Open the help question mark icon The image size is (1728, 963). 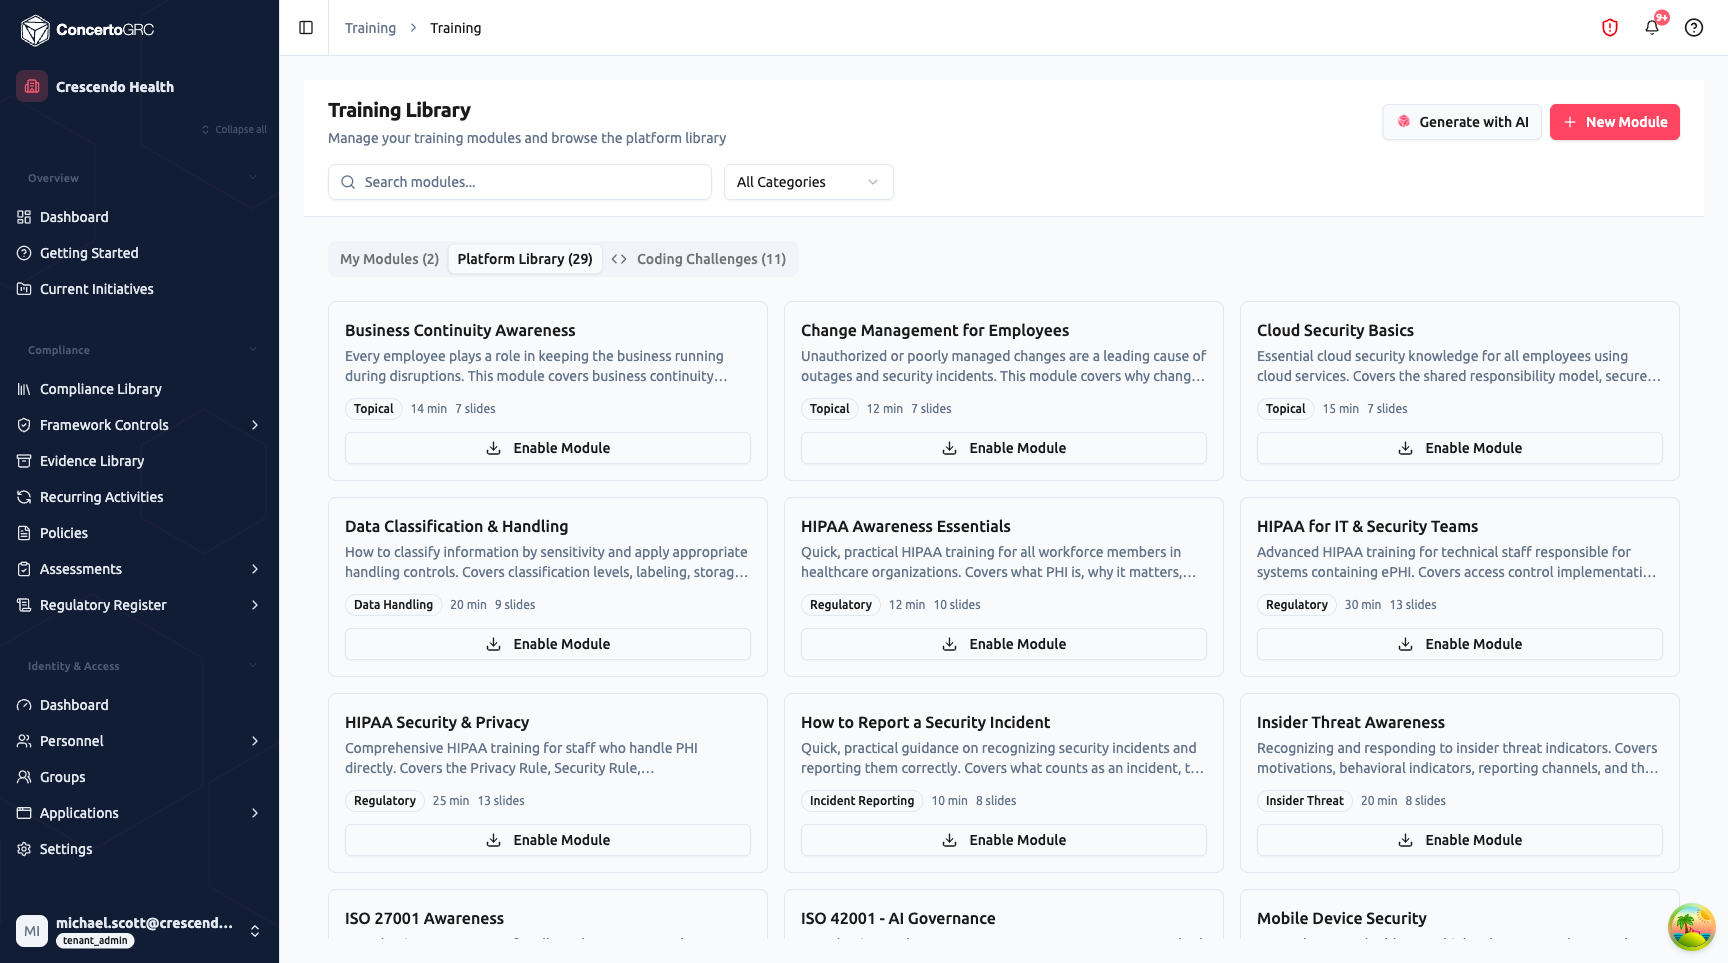(x=1694, y=28)
